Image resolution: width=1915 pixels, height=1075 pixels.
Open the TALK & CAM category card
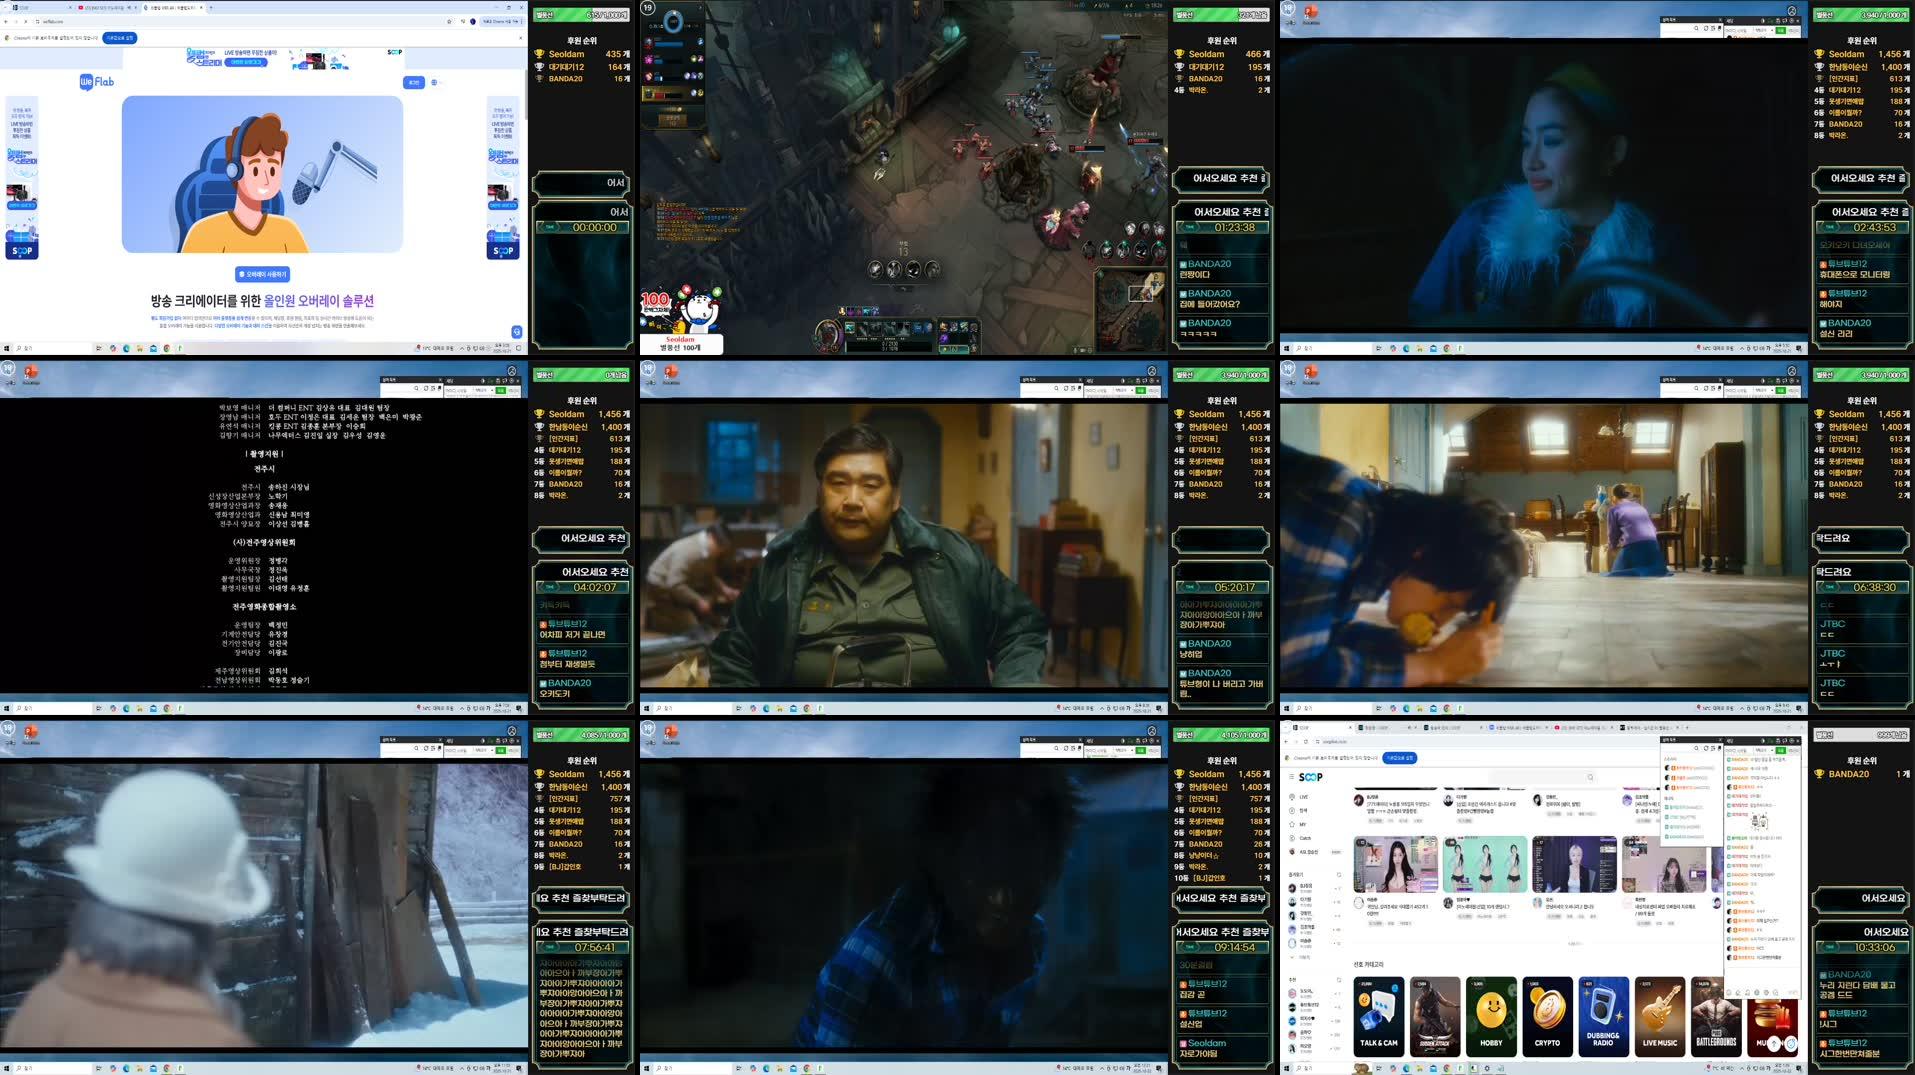1379,1017
